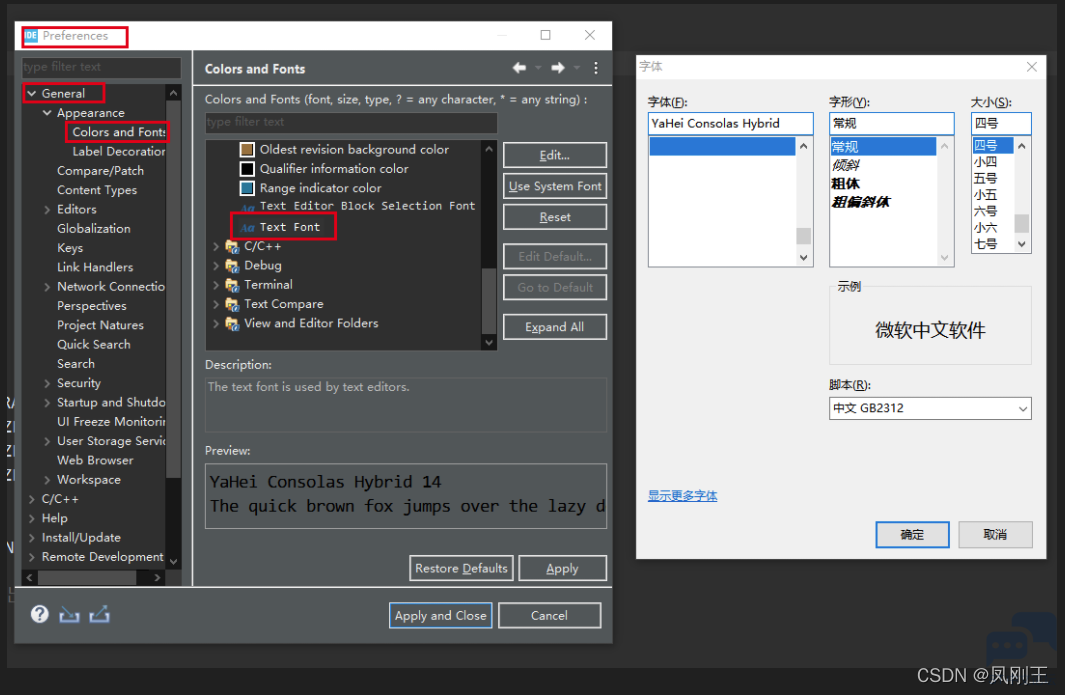
Task: Click 确定 in the font dialog
Action: pyautogui.click(x=912, y=535)
